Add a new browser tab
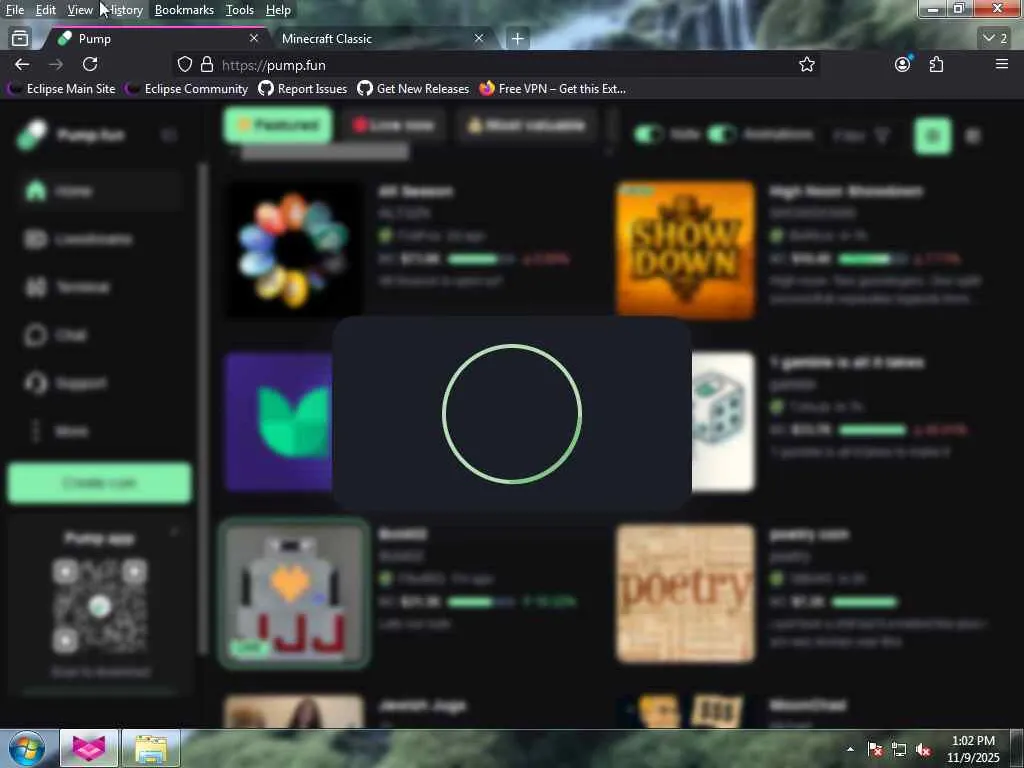1024x768 pixels. pos(517,39)
